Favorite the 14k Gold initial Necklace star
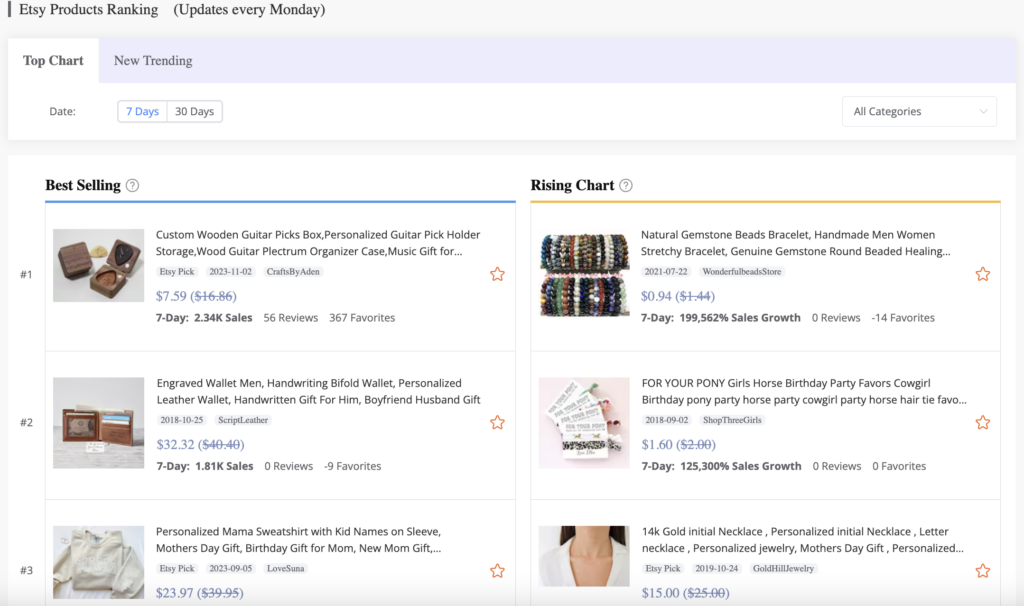 coord(982,571)
